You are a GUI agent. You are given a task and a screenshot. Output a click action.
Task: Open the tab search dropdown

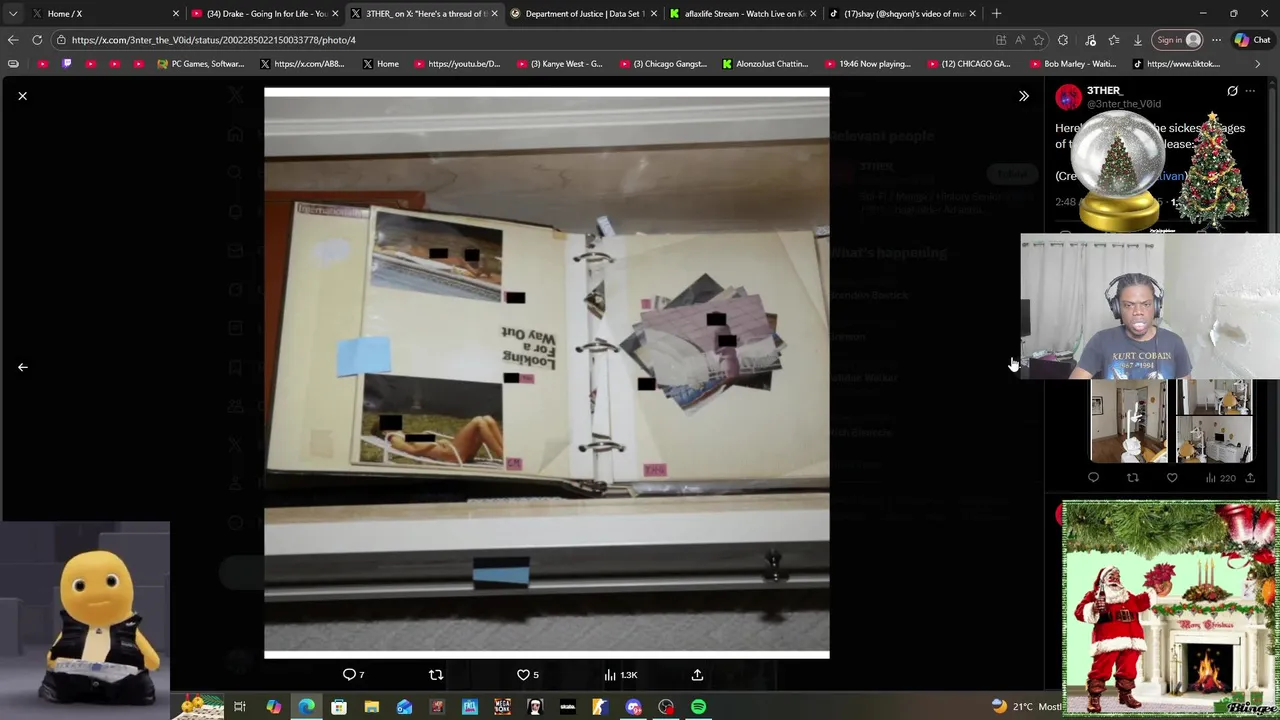click(x=12, y=13)
